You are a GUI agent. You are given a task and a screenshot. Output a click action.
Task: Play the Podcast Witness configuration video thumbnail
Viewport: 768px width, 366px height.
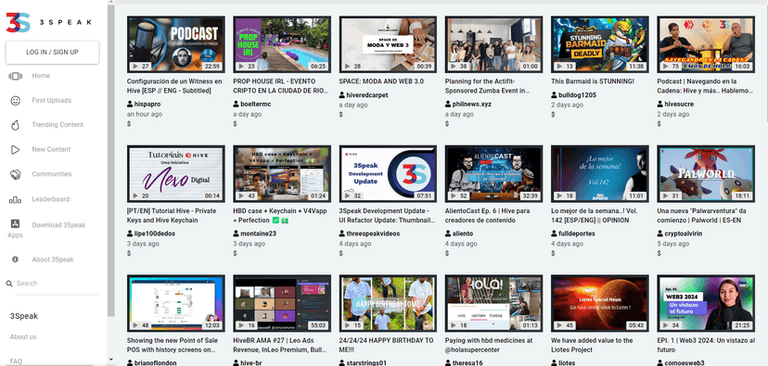coord(176,45)
